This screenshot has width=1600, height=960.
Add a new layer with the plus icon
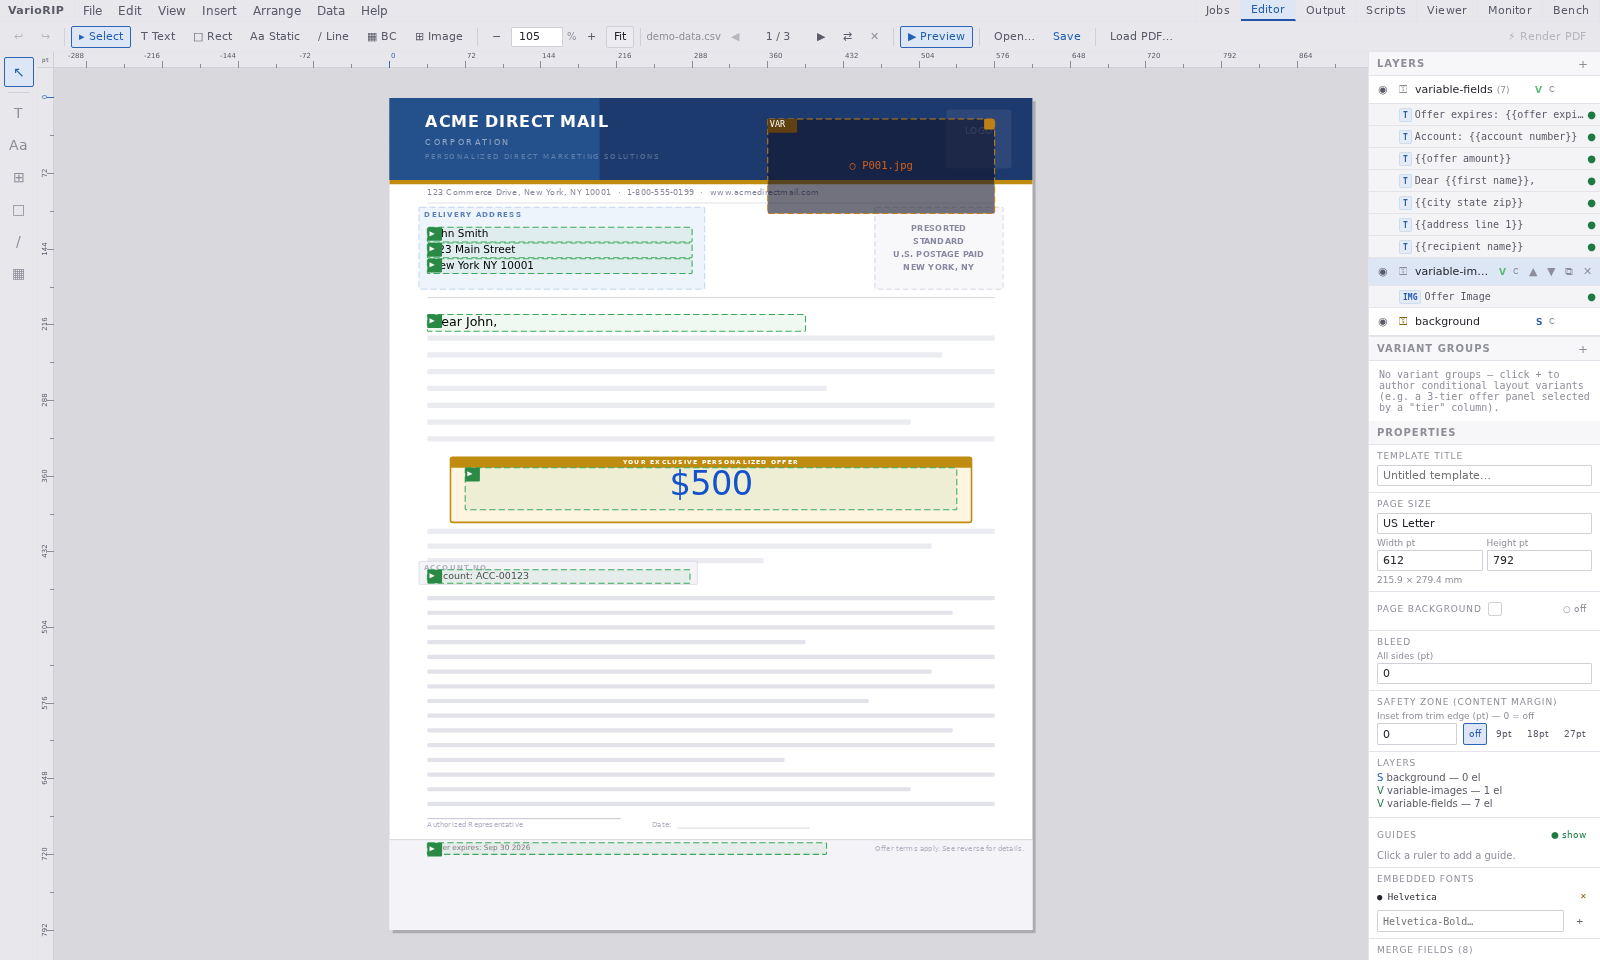tap(1583, 64)
